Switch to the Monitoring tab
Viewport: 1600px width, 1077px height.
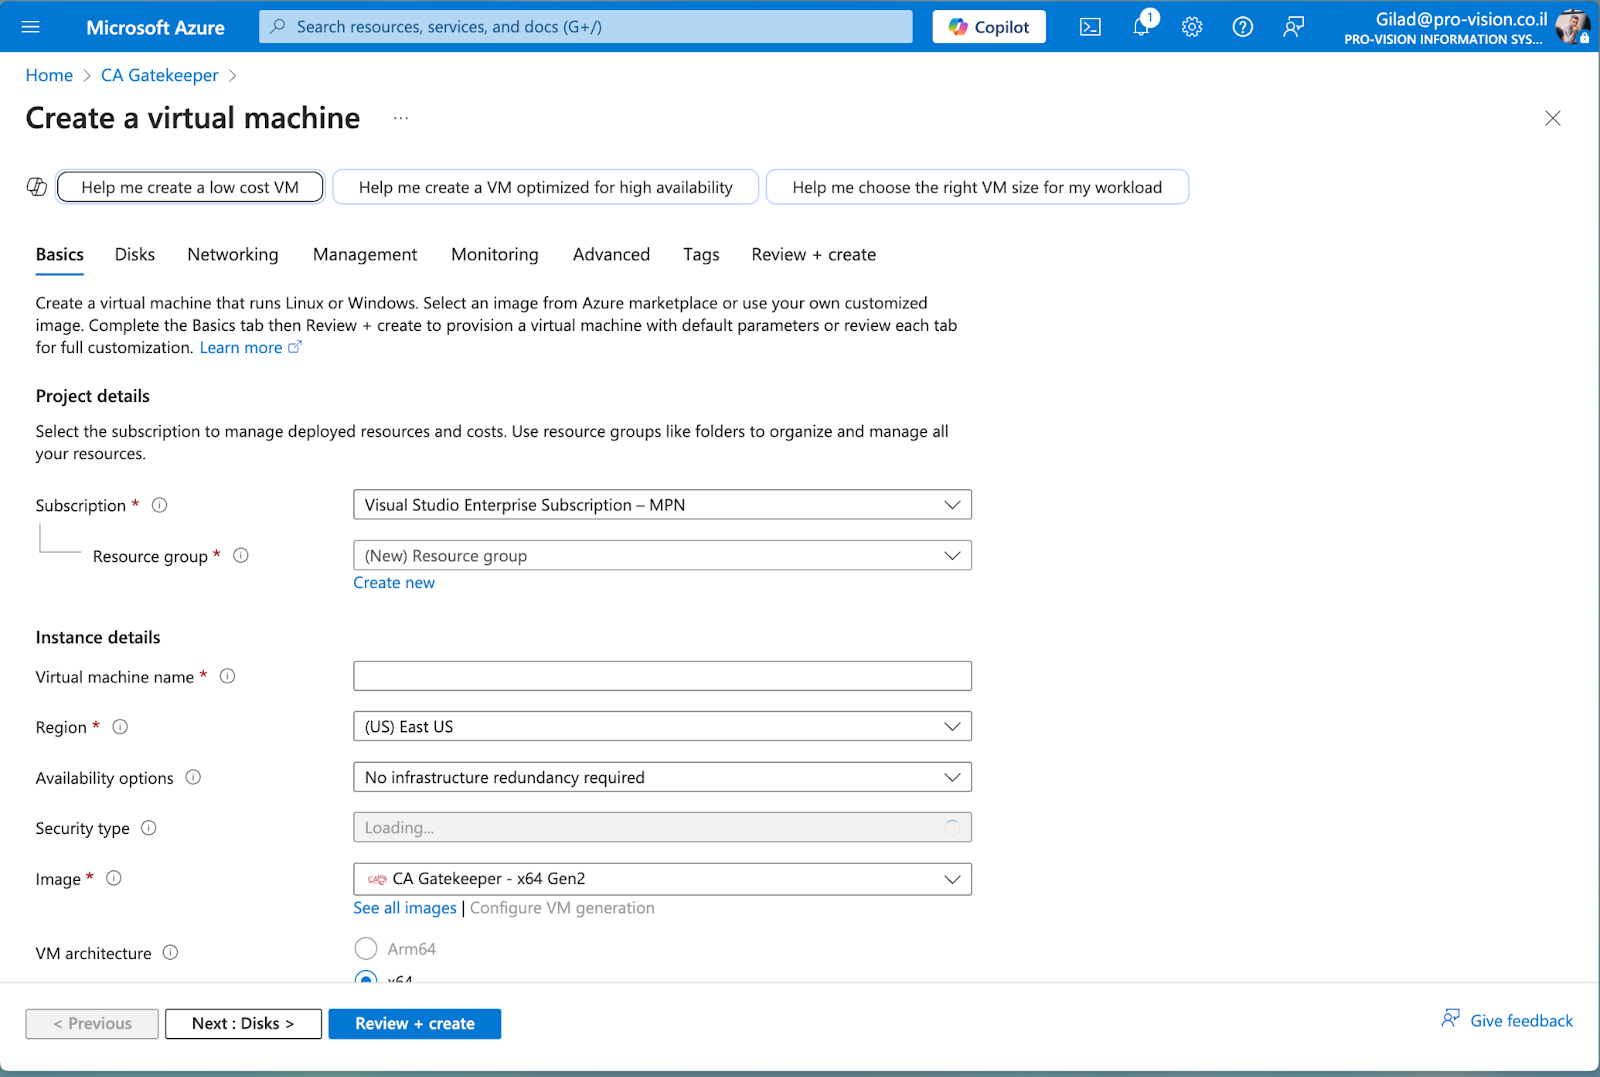coord(495,255)
